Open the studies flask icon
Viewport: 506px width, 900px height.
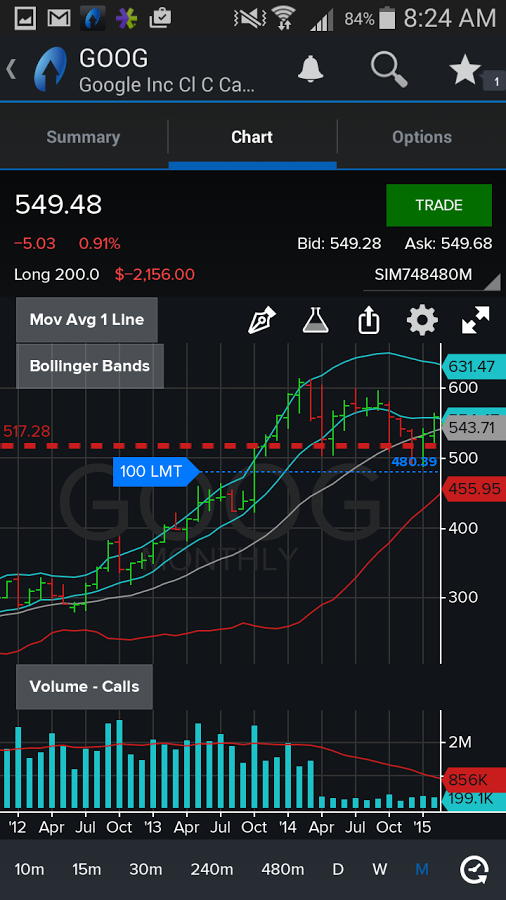click(x=316, y=320)
